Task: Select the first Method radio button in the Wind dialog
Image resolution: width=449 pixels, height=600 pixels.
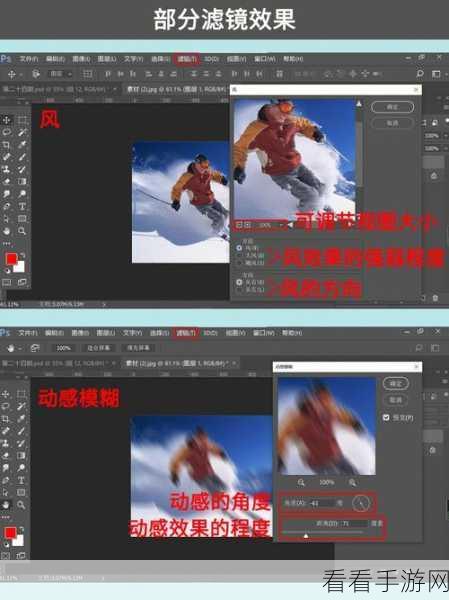Action: [x=239, y=248]
